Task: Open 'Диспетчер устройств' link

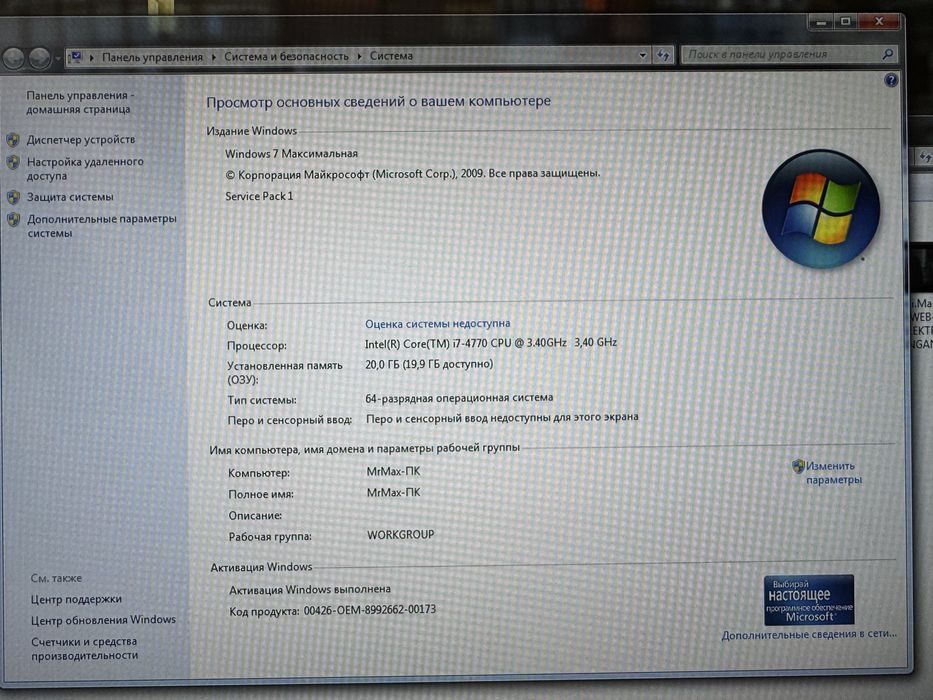Action: 81,139
